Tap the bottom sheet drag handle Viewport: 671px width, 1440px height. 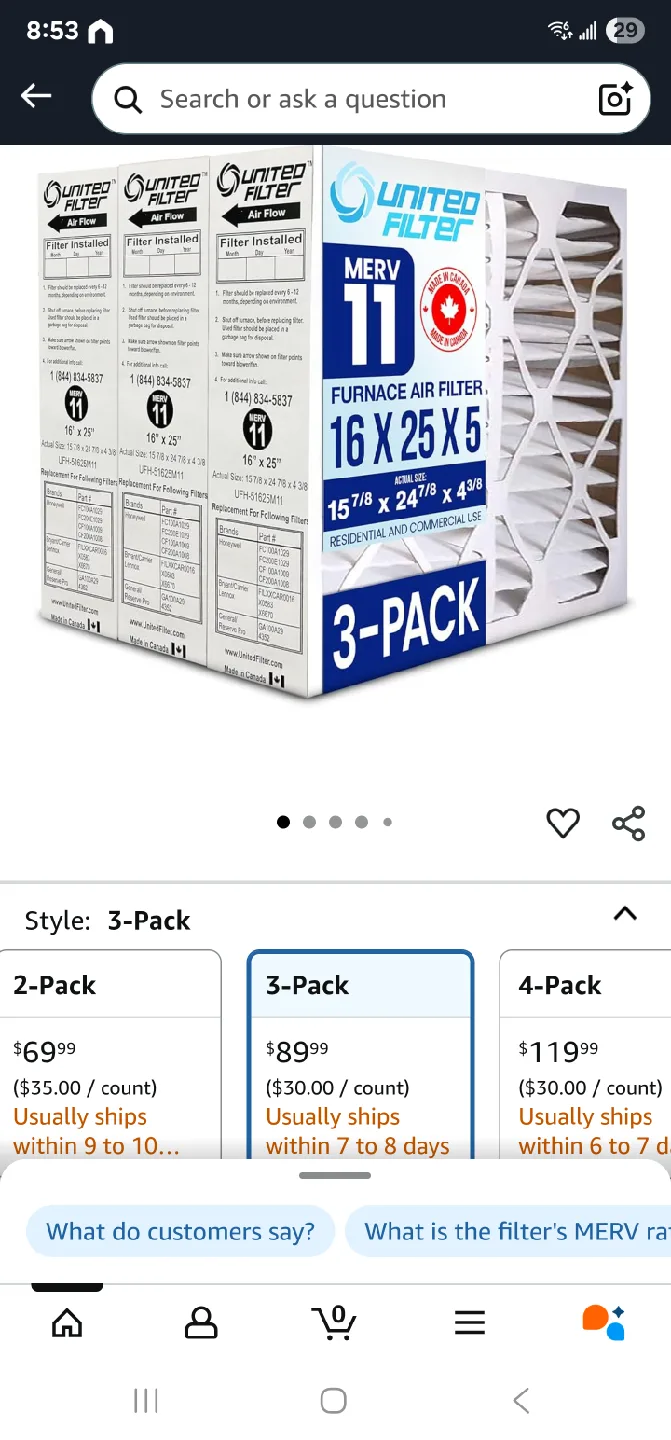(x=335, y=1175)
